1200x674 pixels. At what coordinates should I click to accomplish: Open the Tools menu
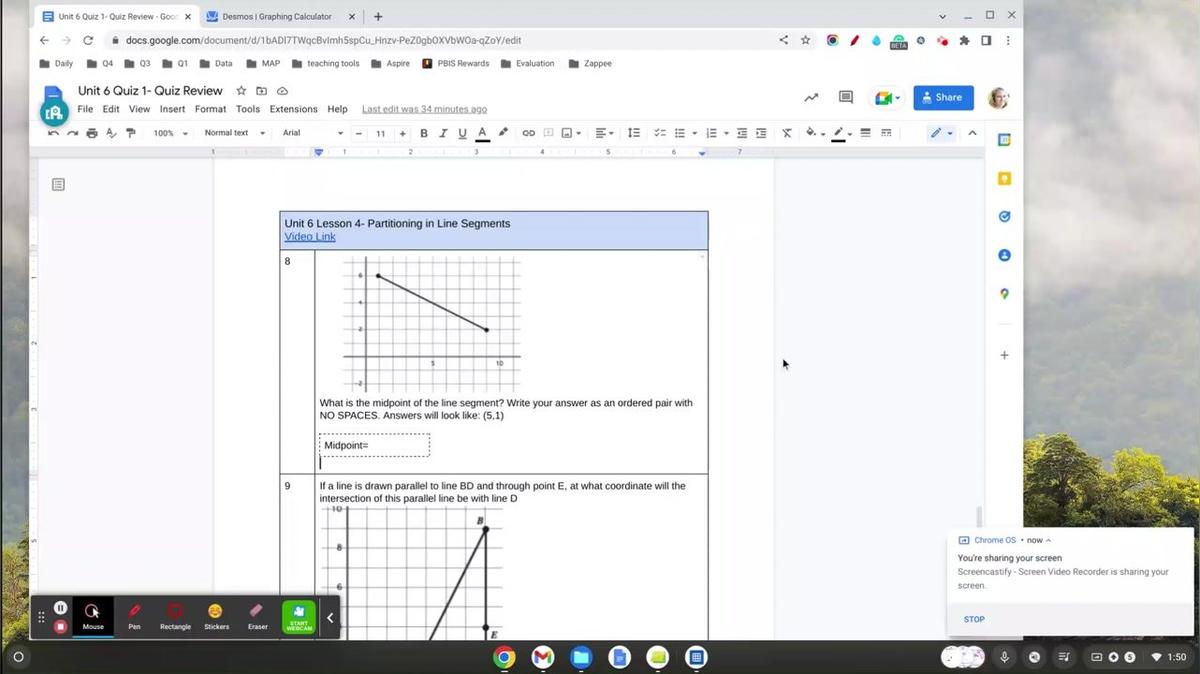click(248, 109)
